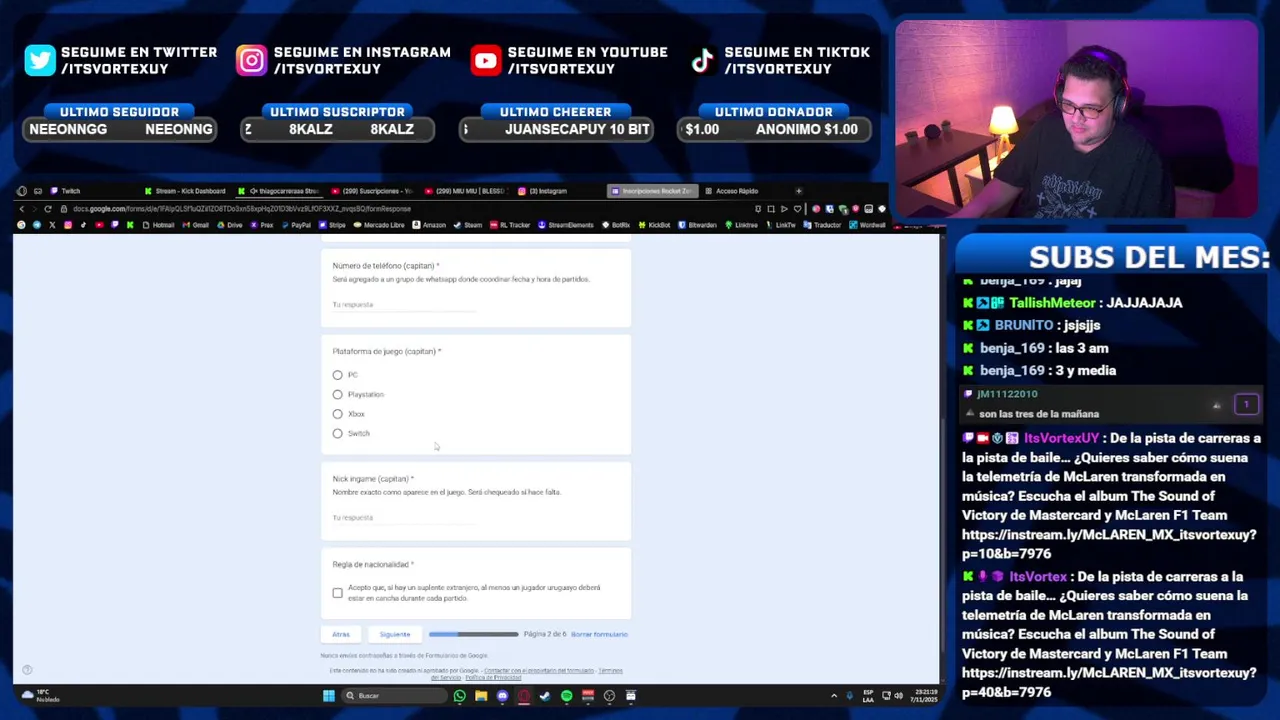1280x720 pixels.
Task: Click the phone number answer field
Action: click(403, 304)
